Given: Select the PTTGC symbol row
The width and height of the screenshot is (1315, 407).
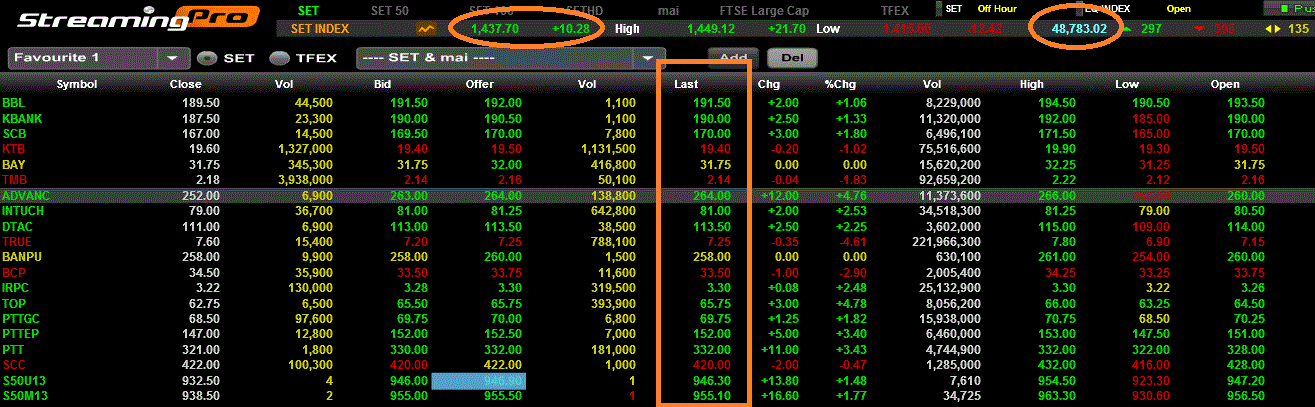Looking at the screenshot, I should click(657, 318).
